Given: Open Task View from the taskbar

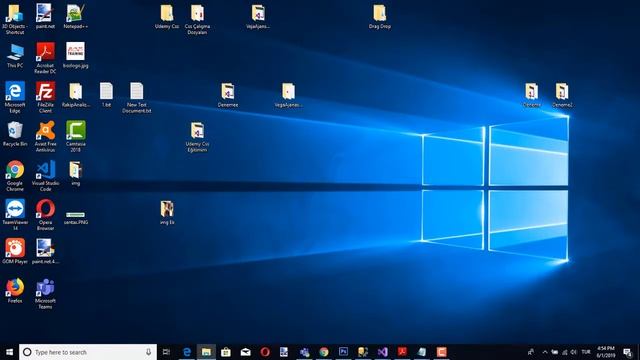Looking at the screenshot, I should (x=166, y=352).
